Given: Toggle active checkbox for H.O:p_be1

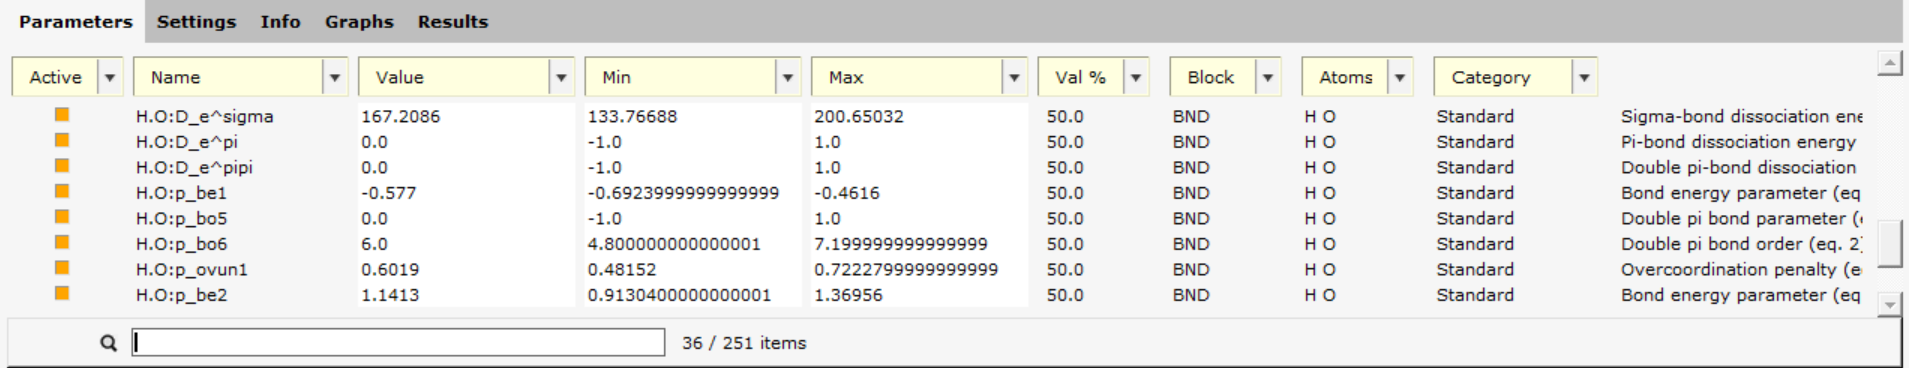Looking at the screenshot, I should (x=62, y=191).
